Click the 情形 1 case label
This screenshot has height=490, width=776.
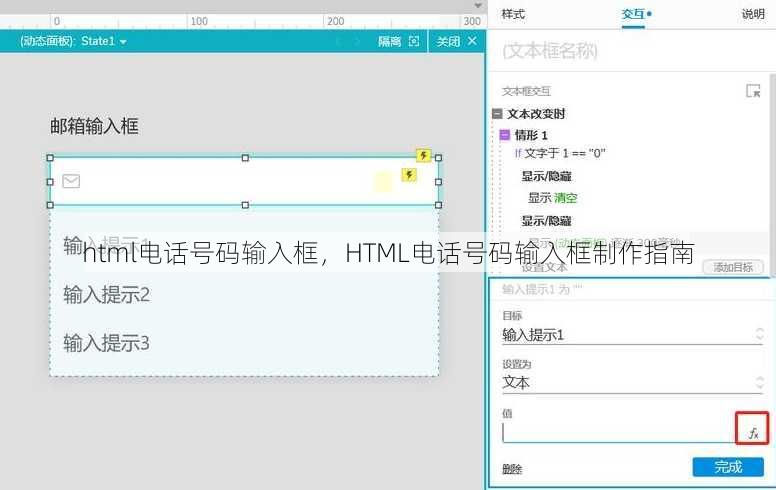[x=531, y=135]
